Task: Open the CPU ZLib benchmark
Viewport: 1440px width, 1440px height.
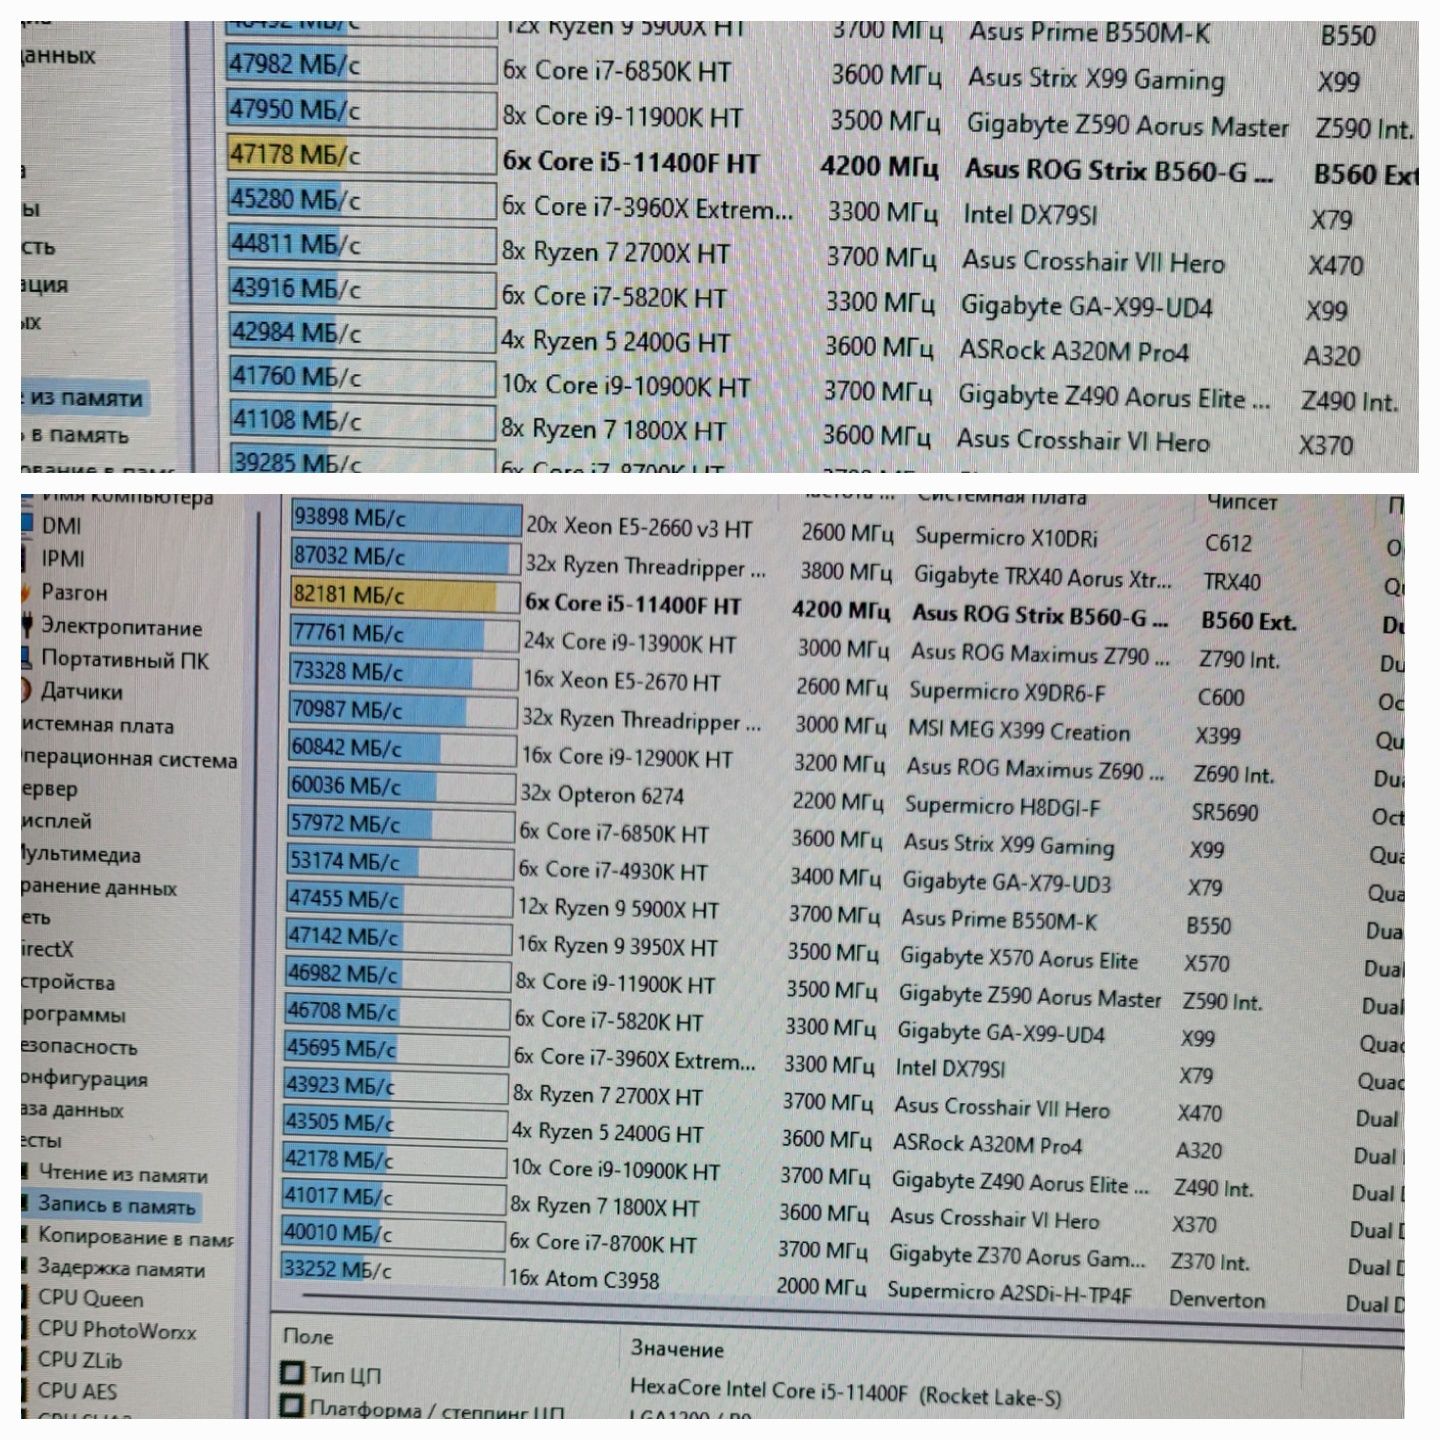Action: click(x=79, y=1360)
